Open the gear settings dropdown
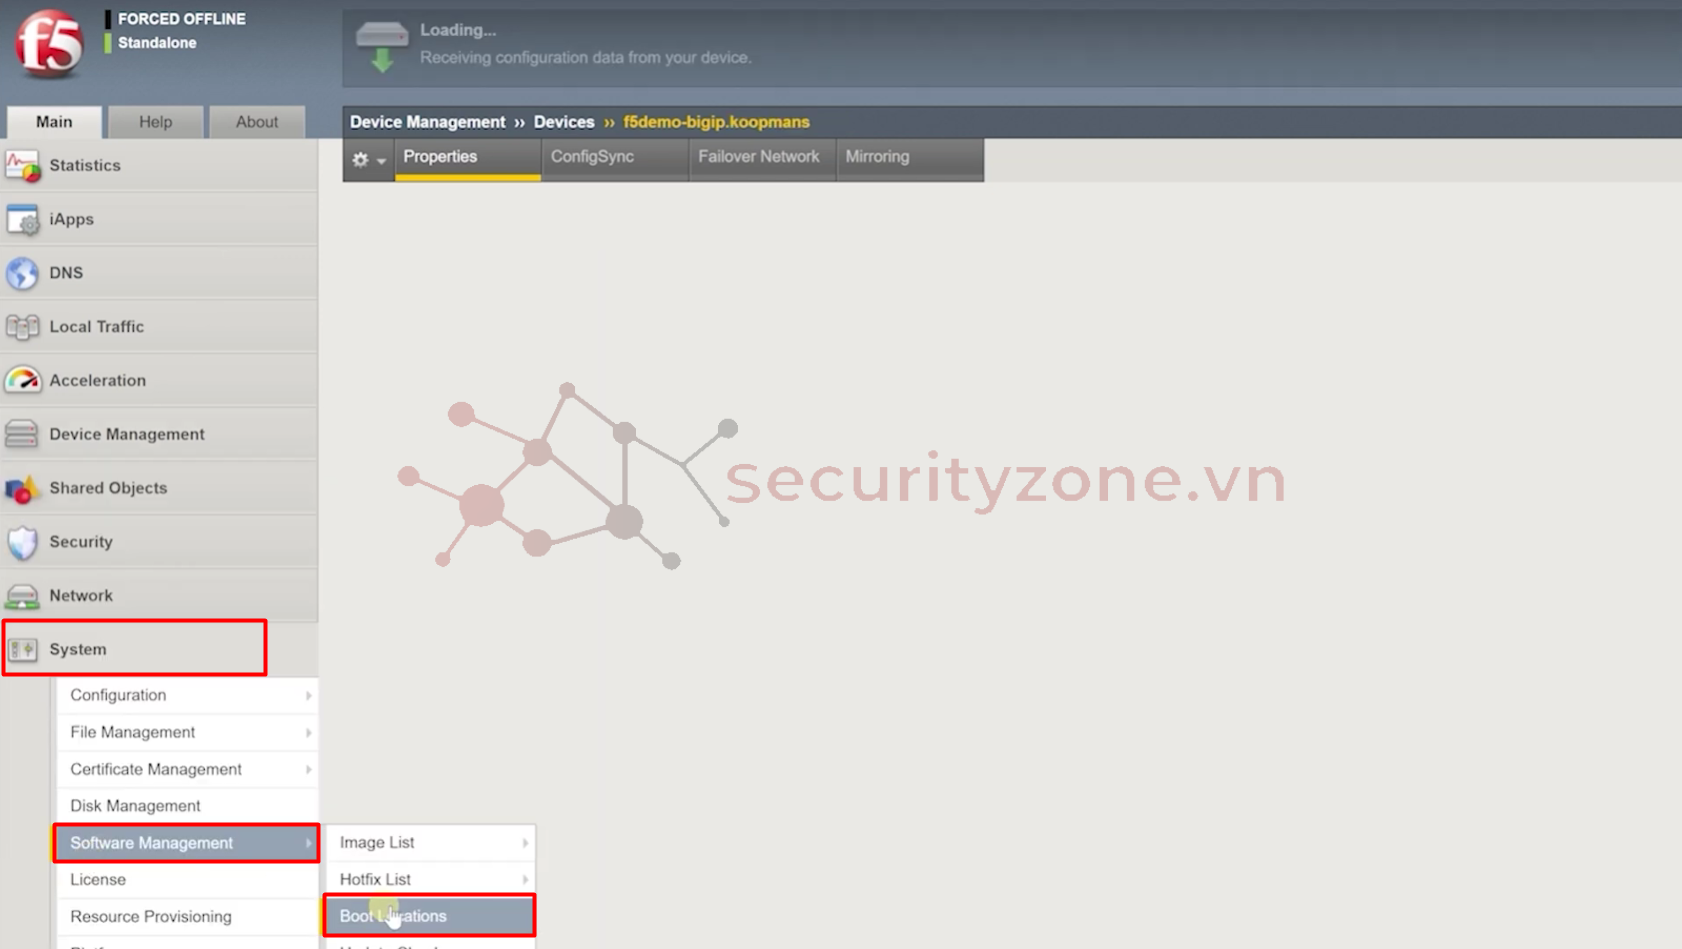 368,159
